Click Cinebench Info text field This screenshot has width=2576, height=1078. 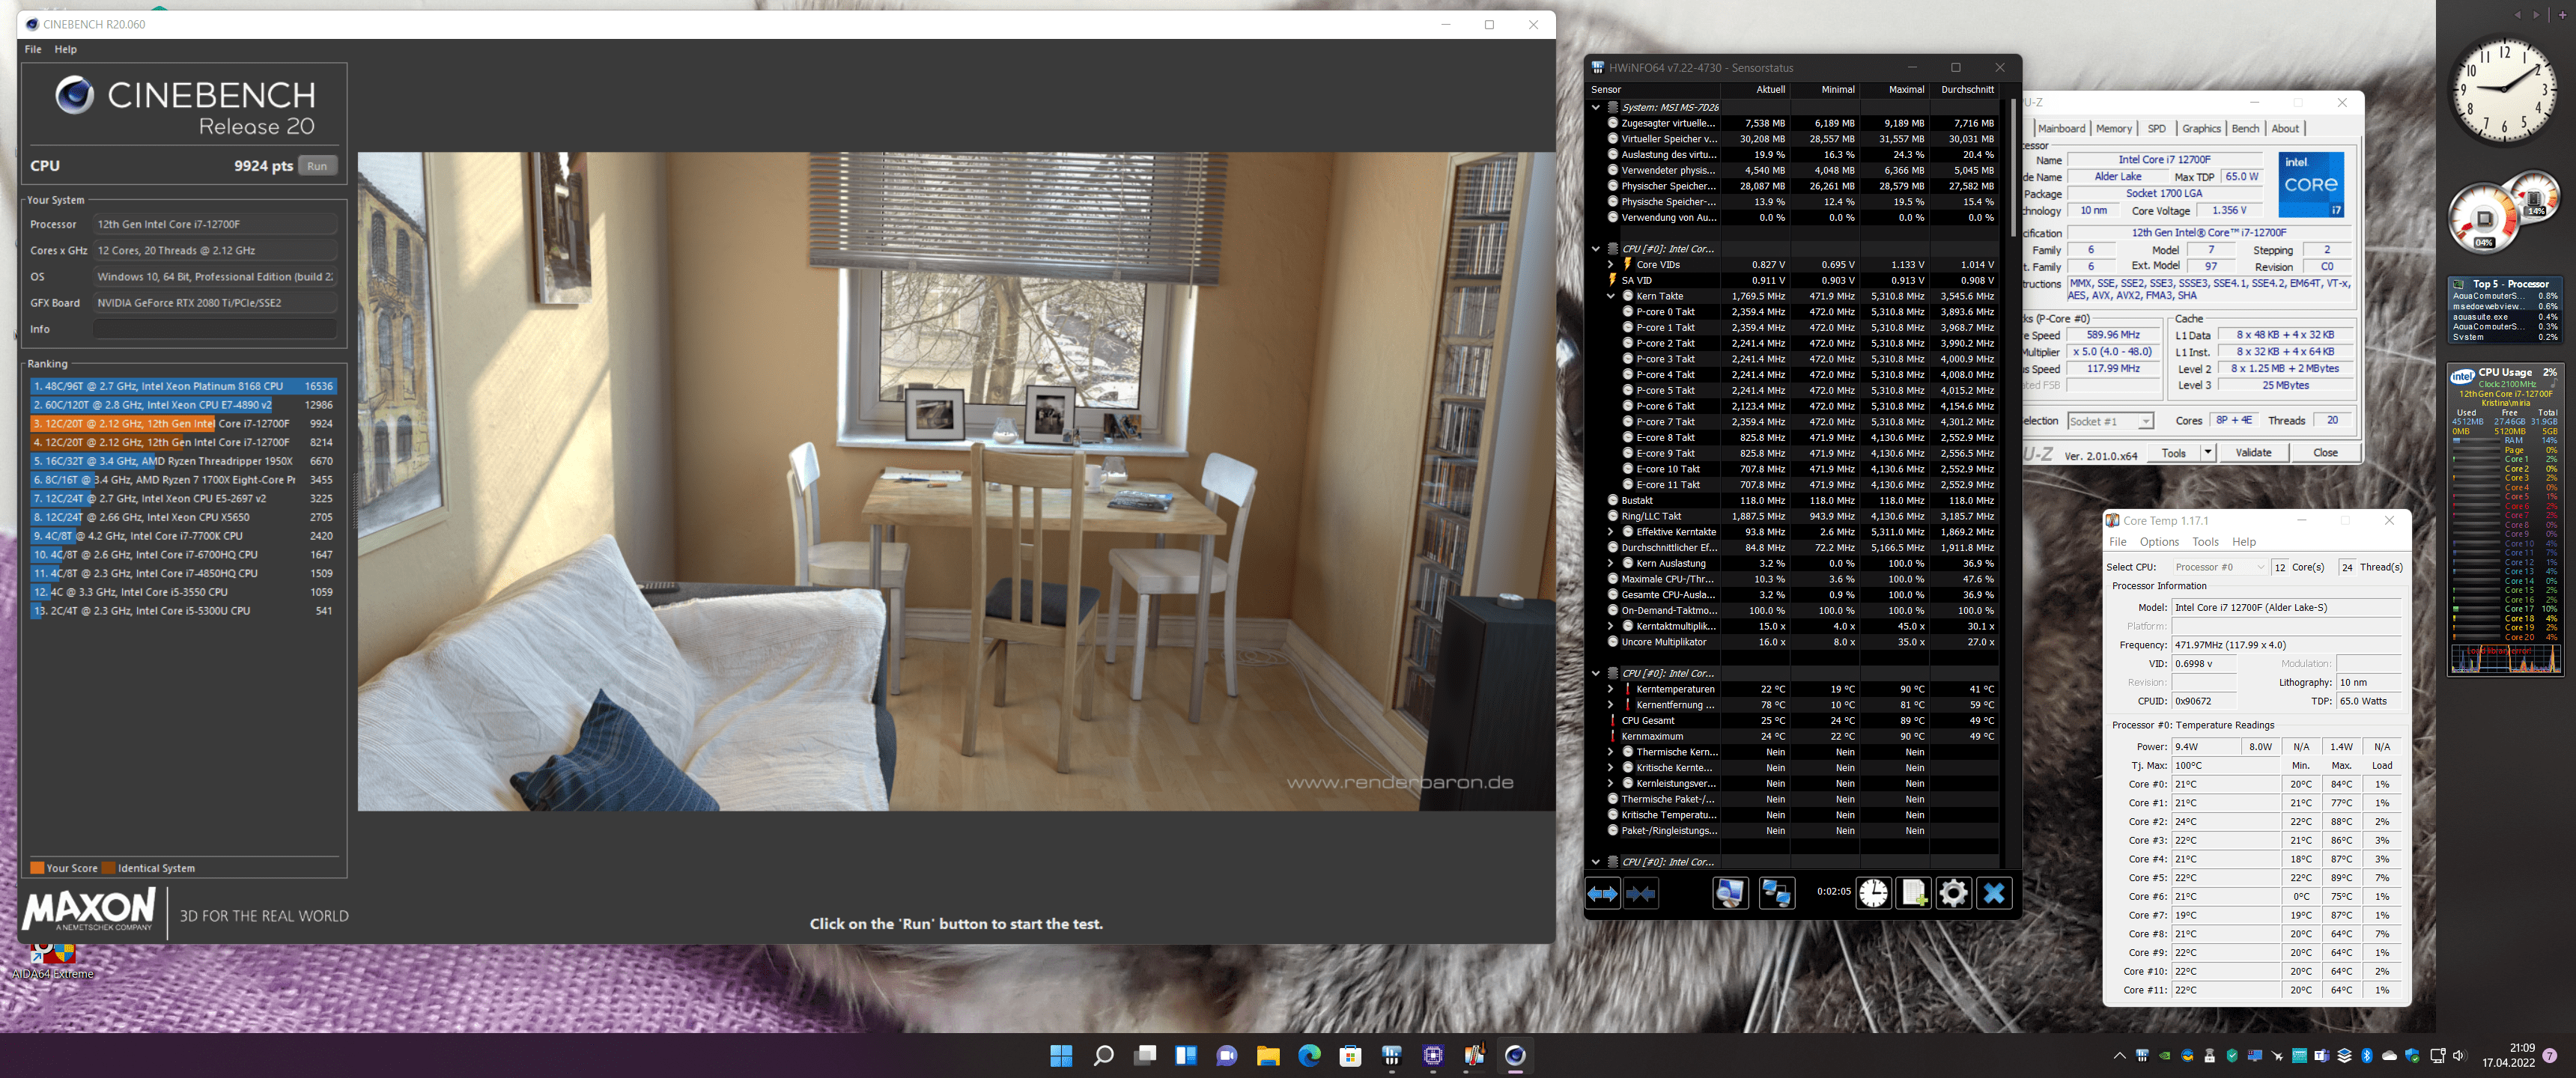point(215,329)
